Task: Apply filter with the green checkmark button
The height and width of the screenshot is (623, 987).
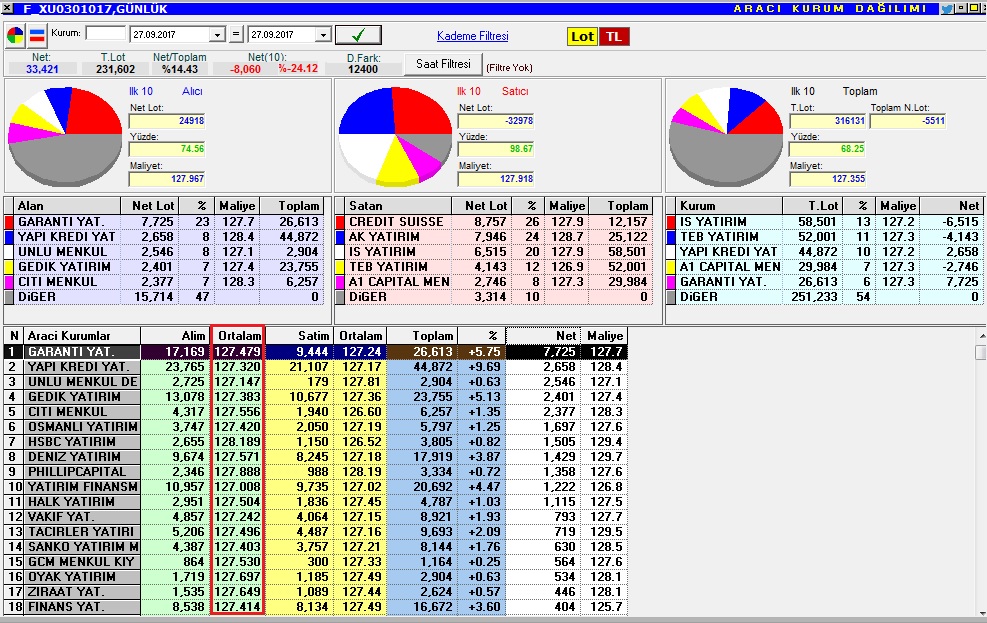Action: [358, 35]
